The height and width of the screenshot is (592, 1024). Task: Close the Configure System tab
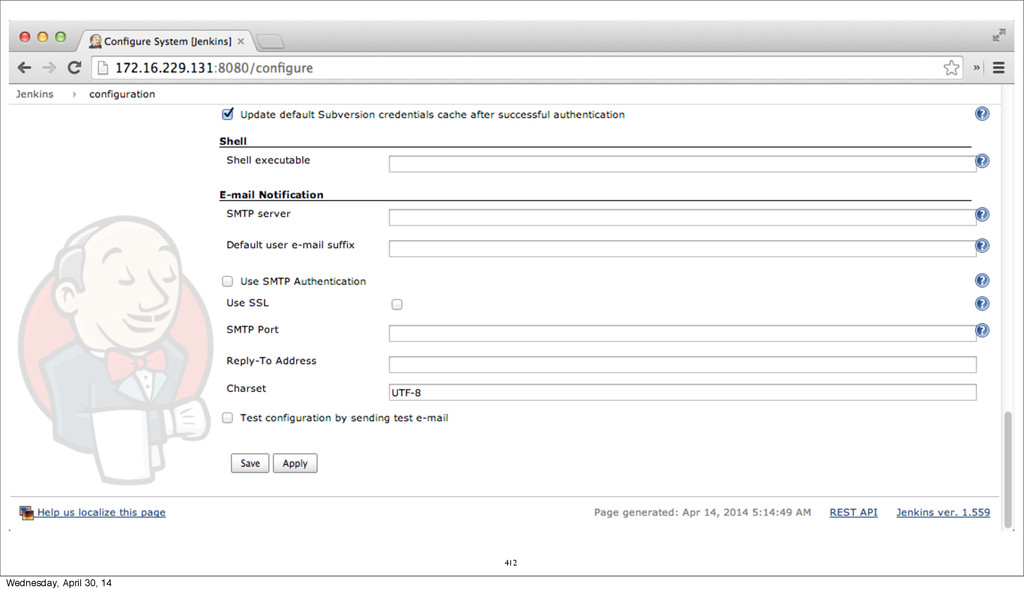tap(241, 41)
